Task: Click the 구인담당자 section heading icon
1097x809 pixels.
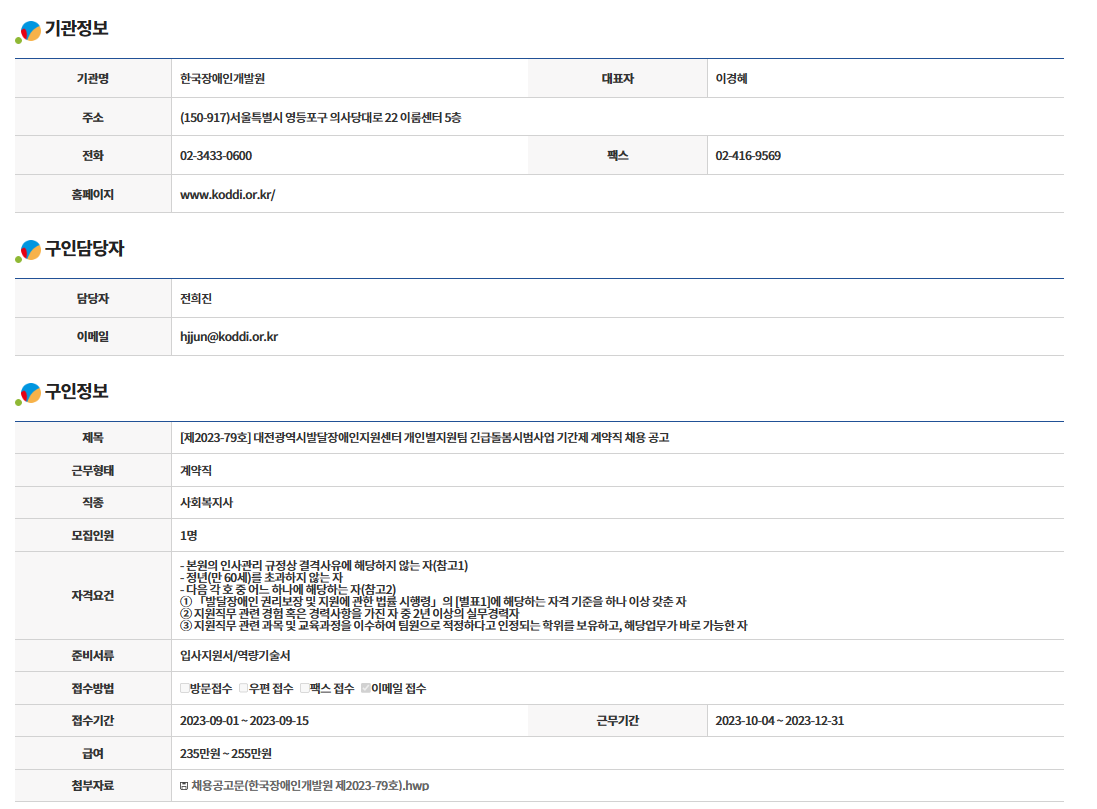Action: (29, 252)
